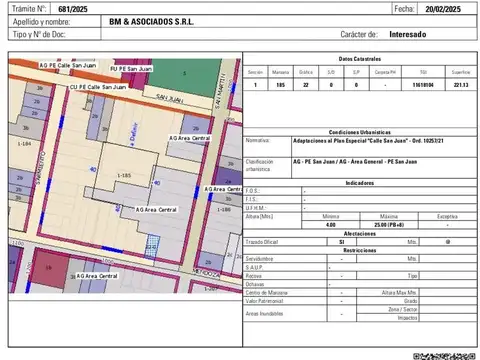Select the minimum height value 4.00
The width and height of the screenshot is (480, 360).
click(331, 225)
